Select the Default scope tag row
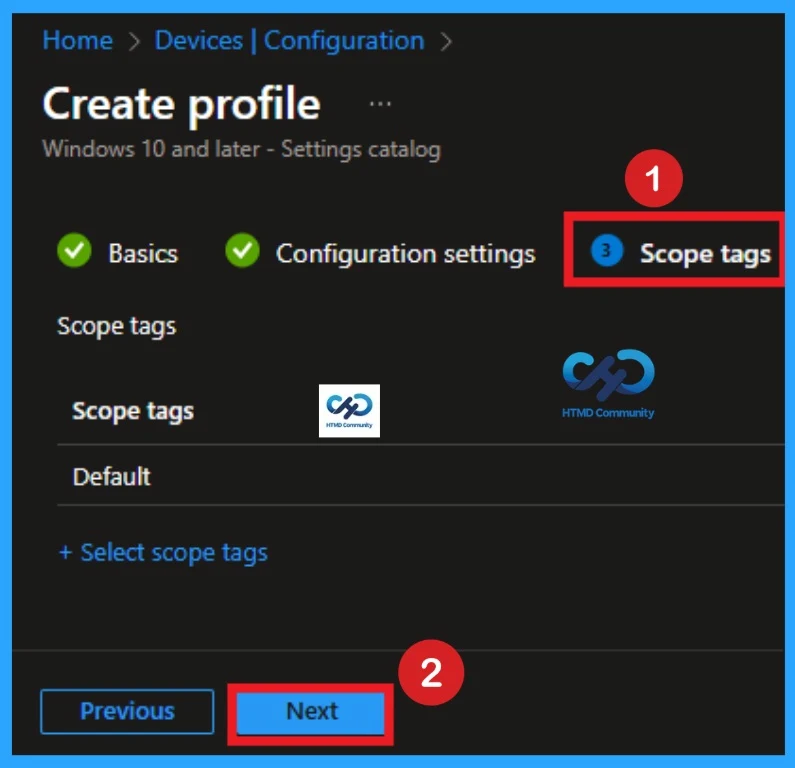795x768 pixels. (421, 476)
